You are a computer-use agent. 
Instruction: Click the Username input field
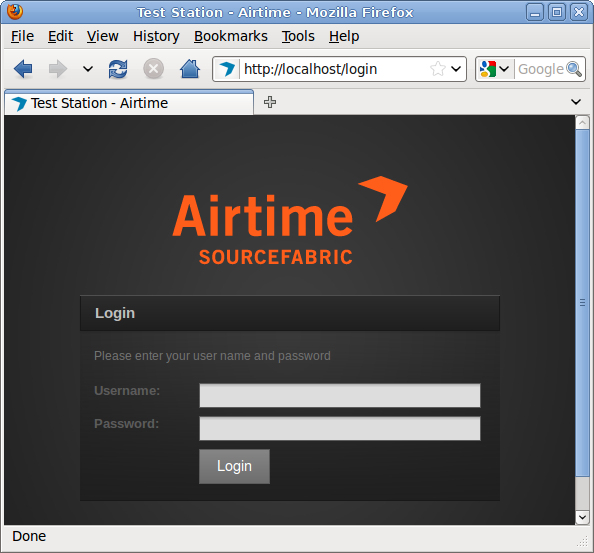point(340,395)
